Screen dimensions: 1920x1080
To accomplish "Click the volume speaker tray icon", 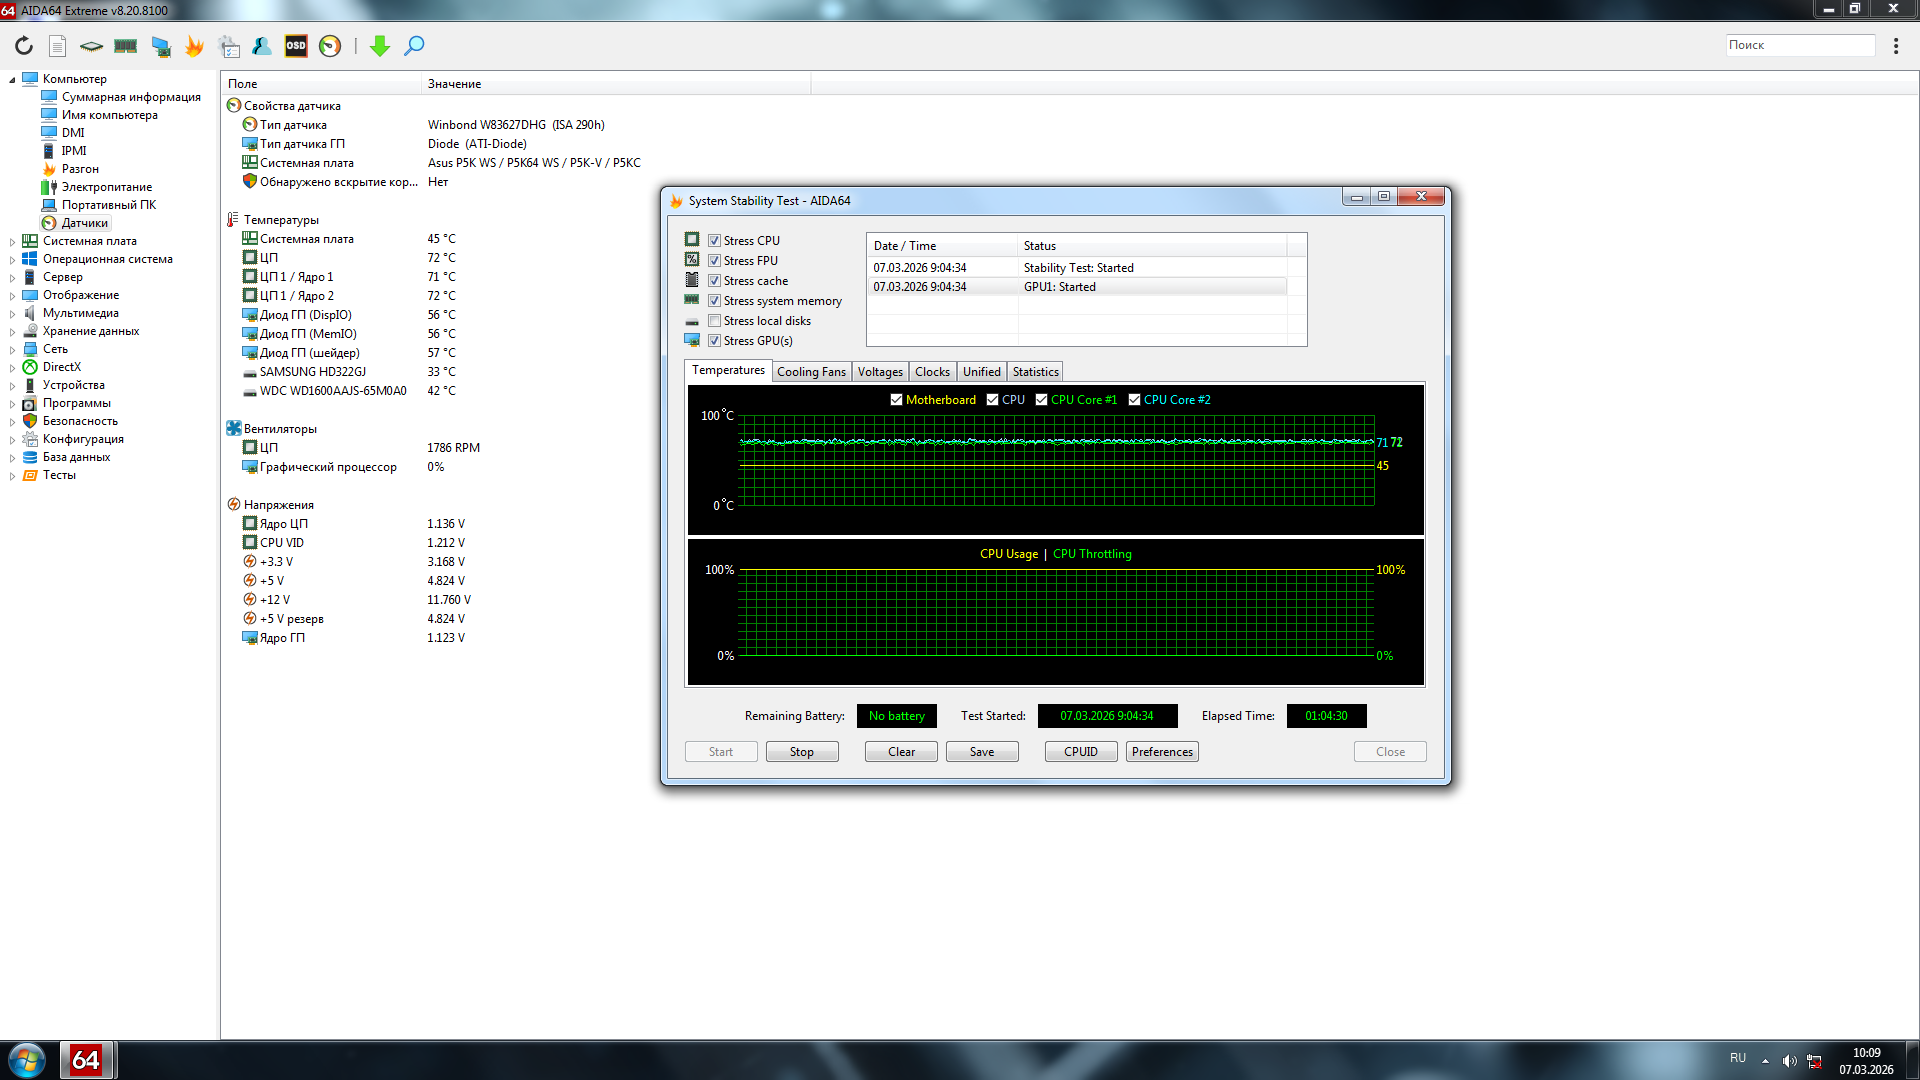I will pos(1789,1061).
